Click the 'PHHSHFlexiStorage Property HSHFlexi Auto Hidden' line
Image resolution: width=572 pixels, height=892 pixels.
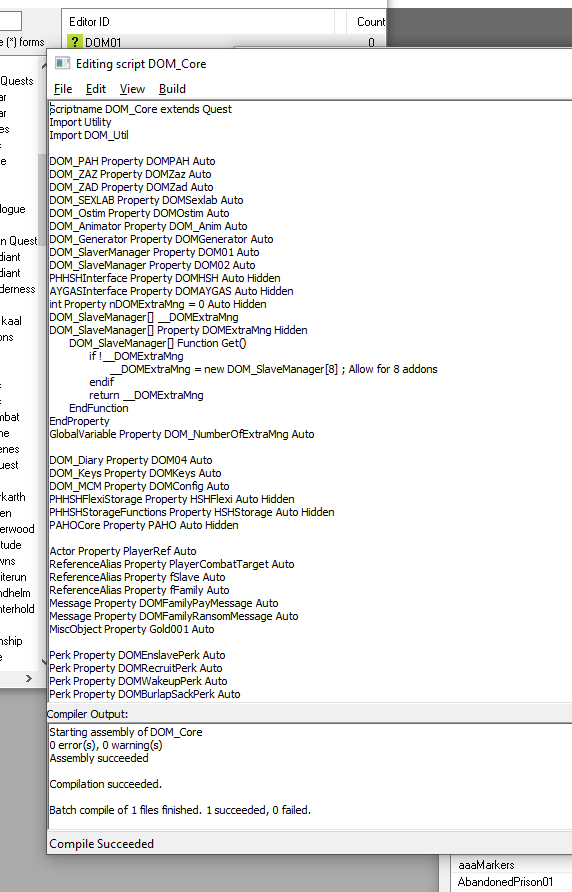[172, 499]
